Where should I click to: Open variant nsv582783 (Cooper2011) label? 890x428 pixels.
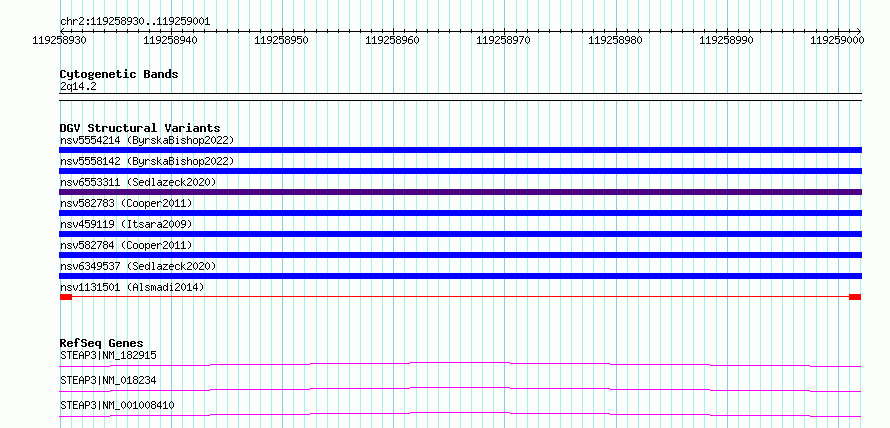[126, 203]
